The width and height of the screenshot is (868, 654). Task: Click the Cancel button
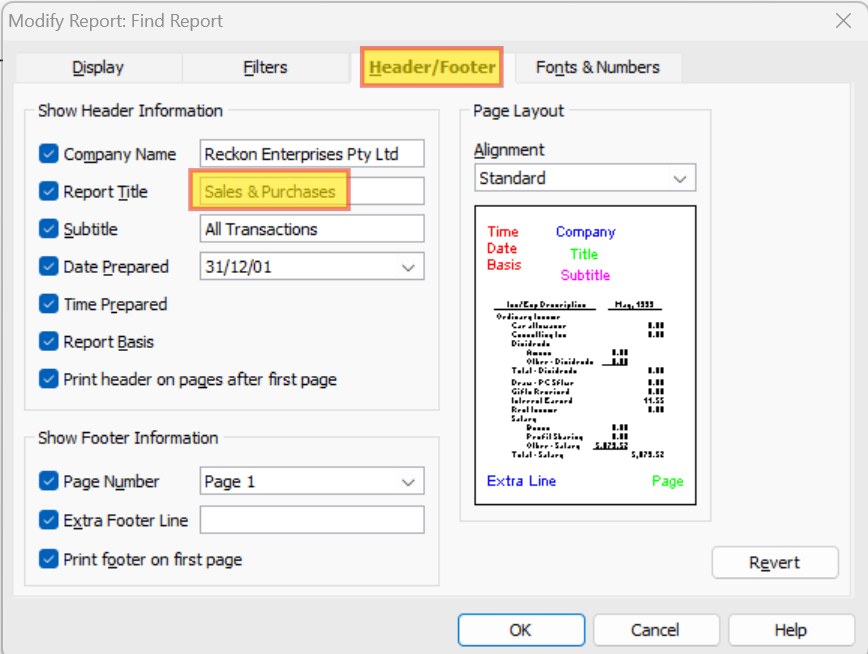[x=656, y=630]
